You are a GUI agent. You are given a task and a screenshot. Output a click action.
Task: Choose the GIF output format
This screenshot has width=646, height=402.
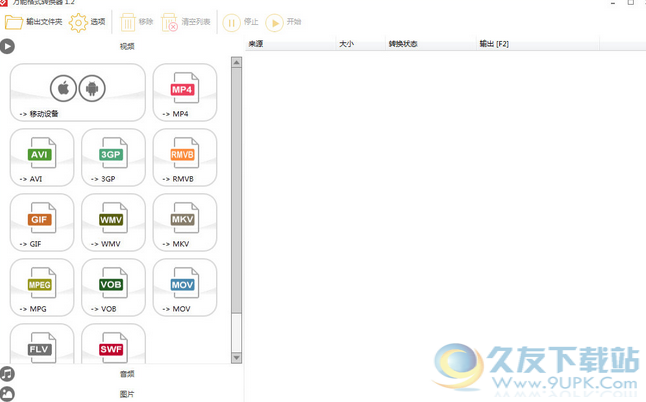[42, 222]
